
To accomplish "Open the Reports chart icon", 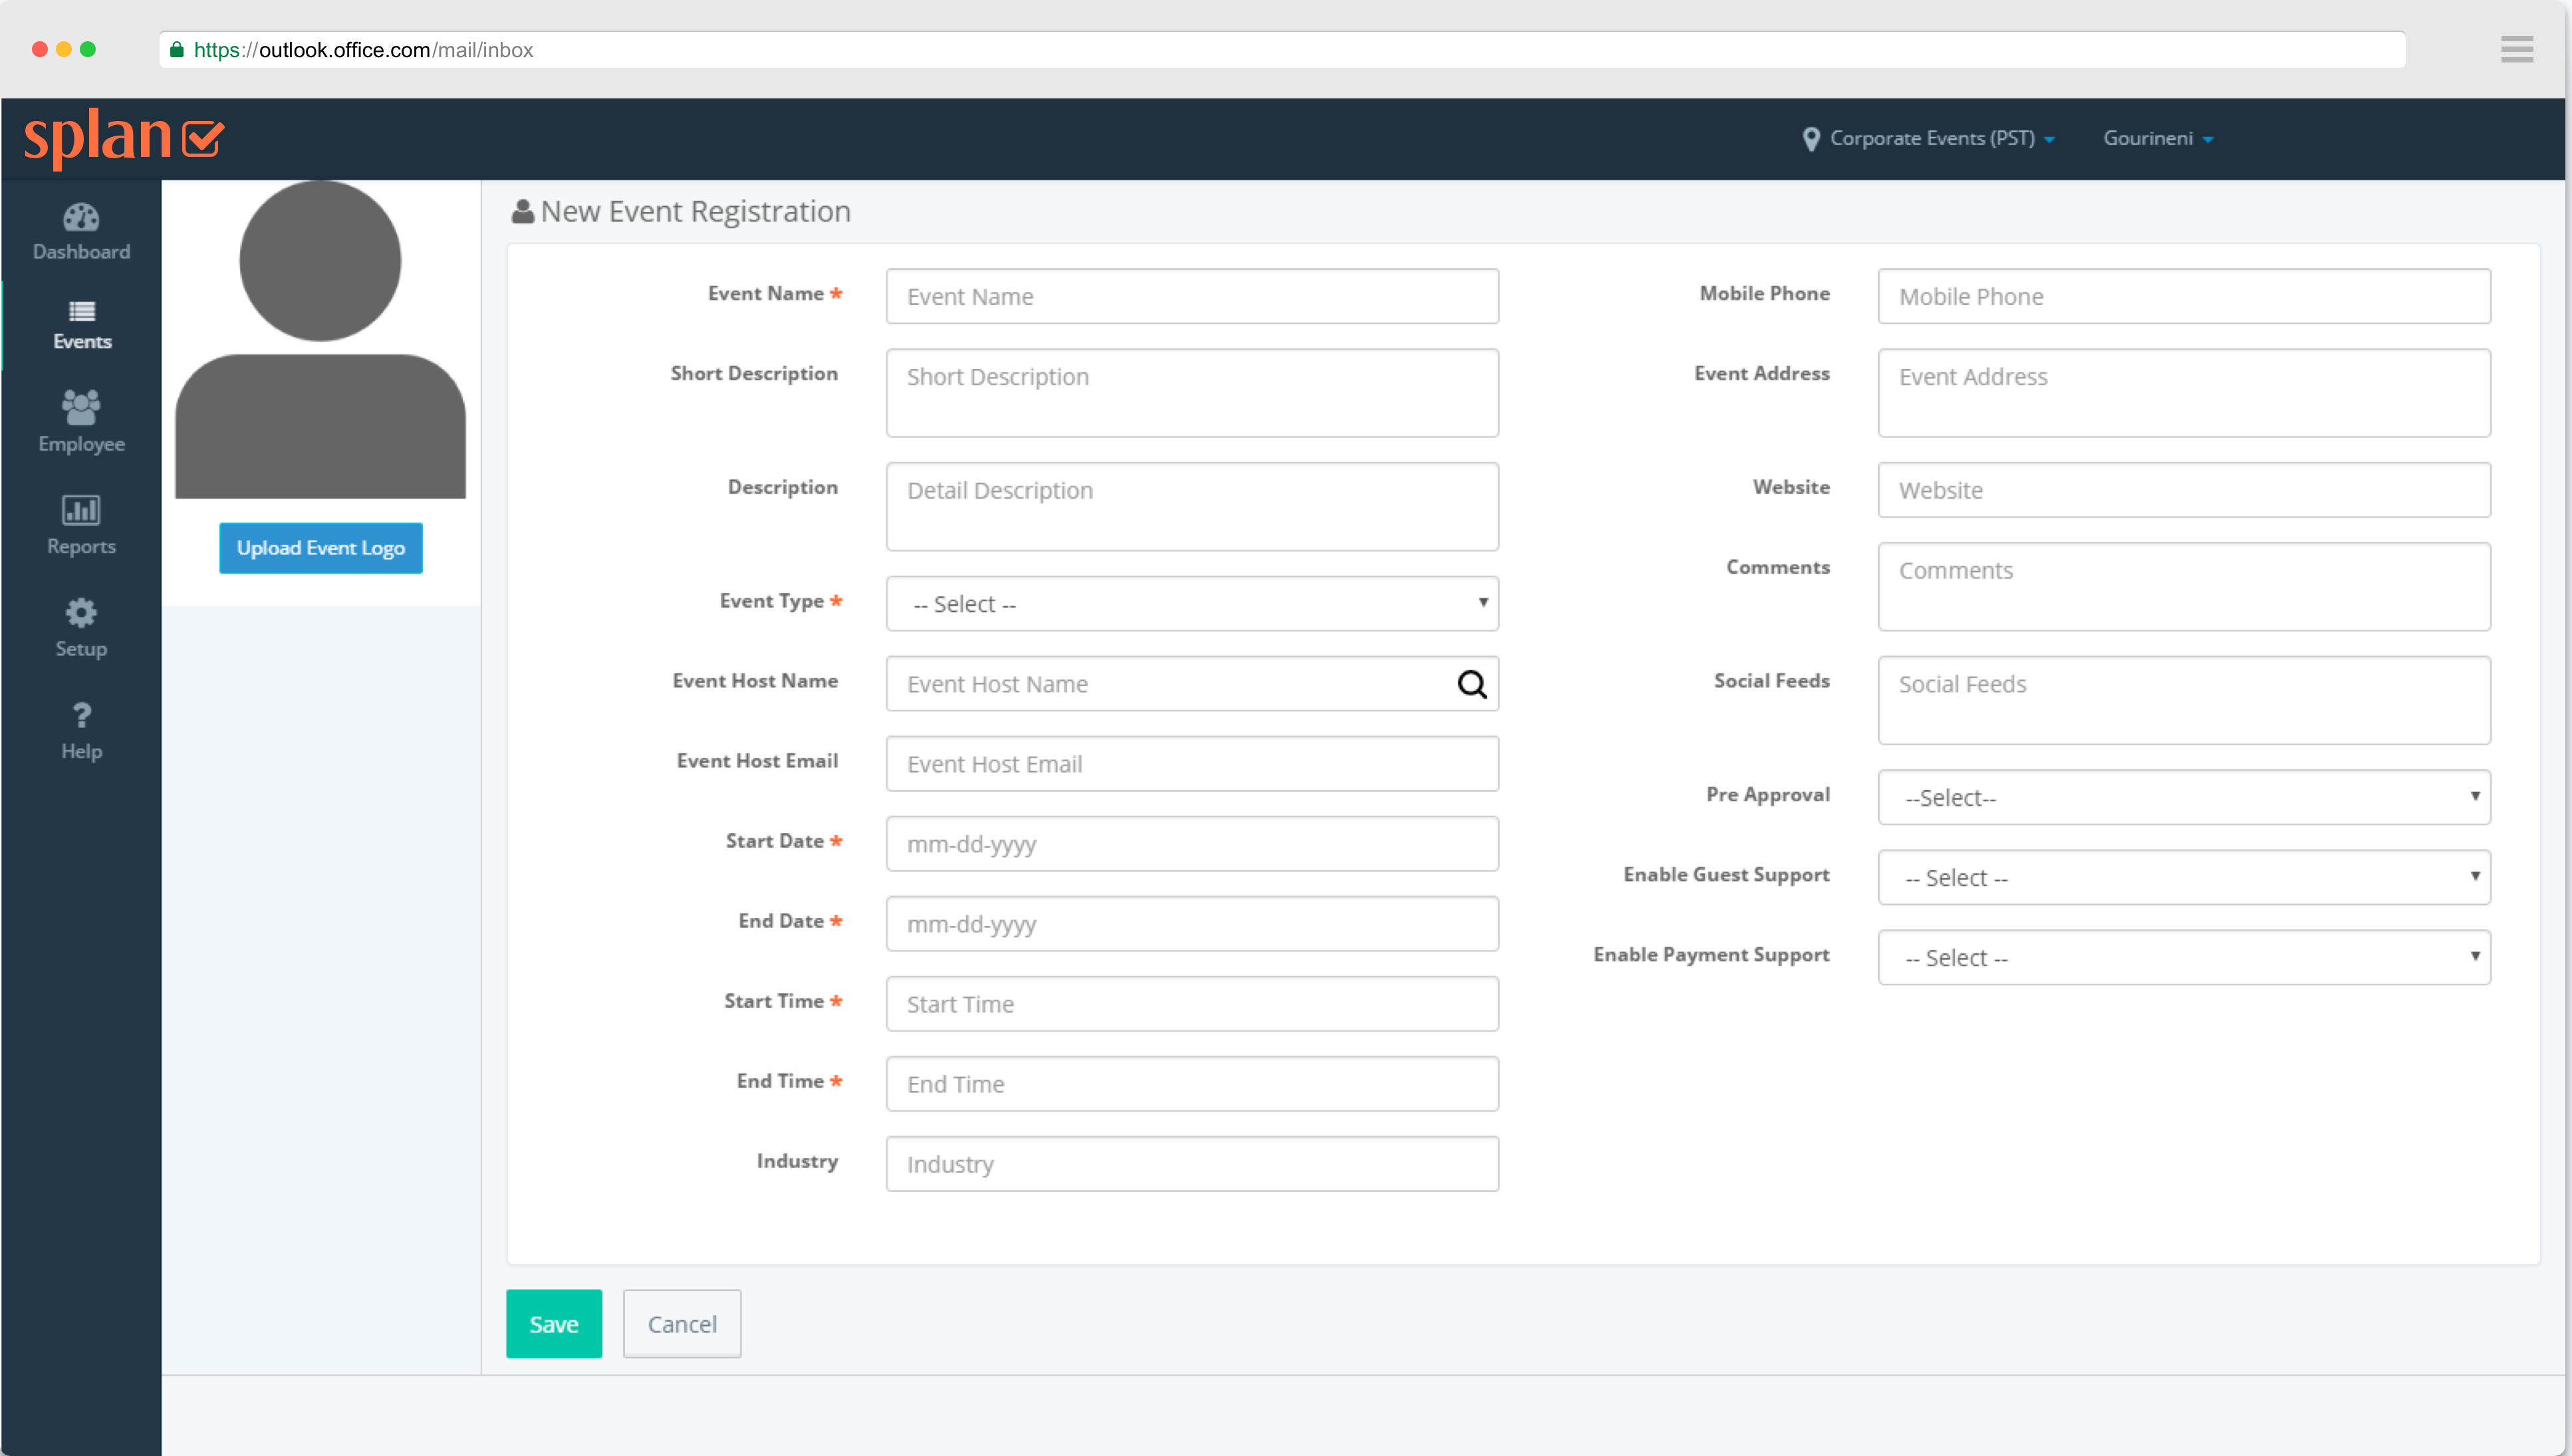I will [81, 510].
